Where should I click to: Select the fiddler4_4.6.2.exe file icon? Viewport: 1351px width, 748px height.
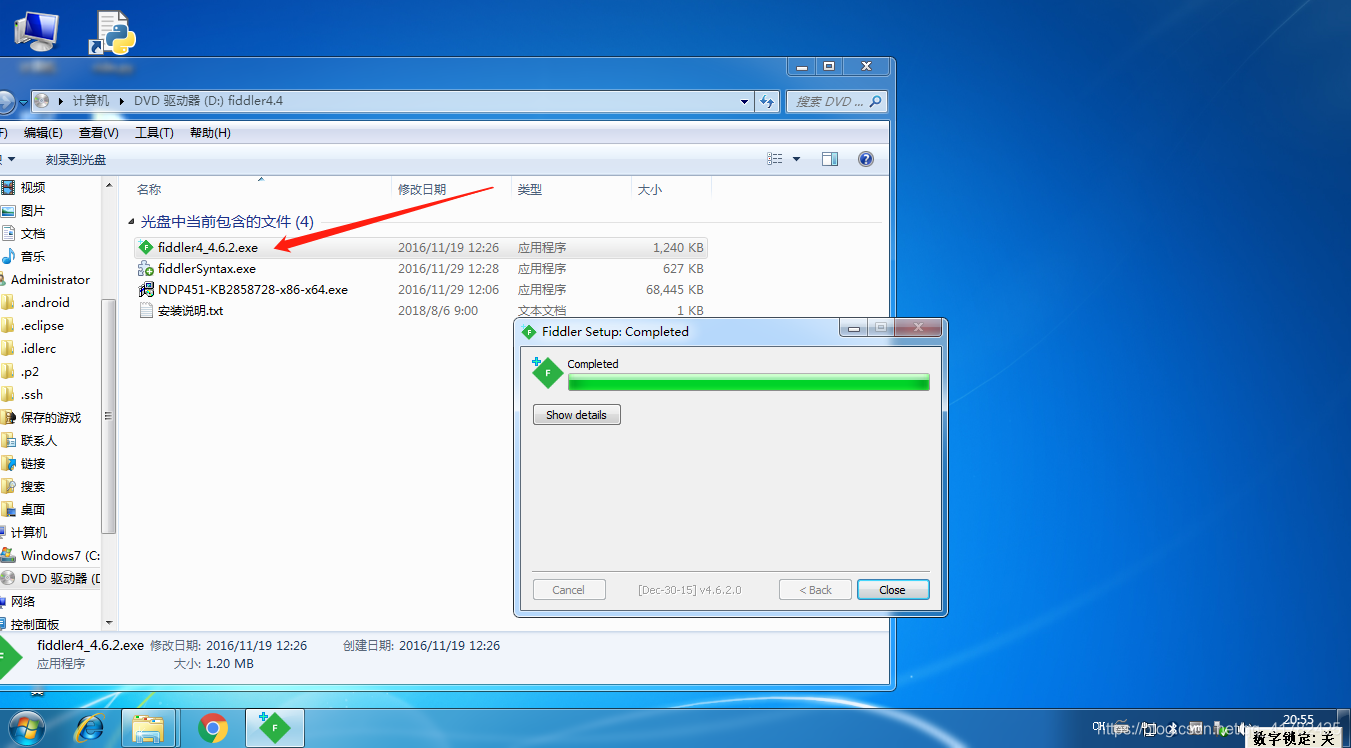[x=146, y=247]
